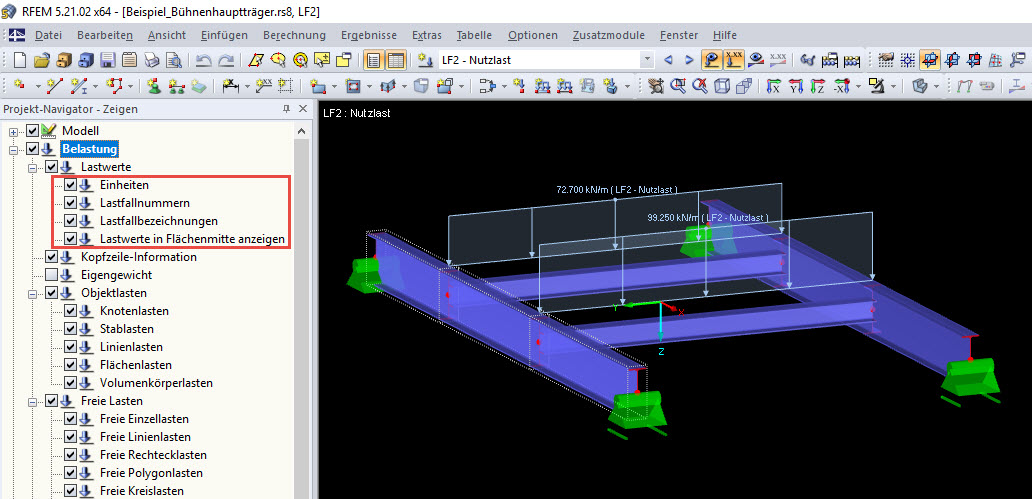
Task: Click the zoom window magnifier icon
Action: point(678,86)
